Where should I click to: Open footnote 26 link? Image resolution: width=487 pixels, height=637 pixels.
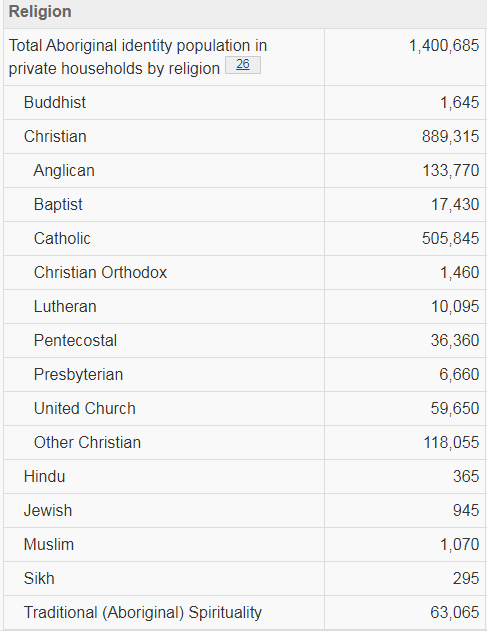(x=243, y=65)
